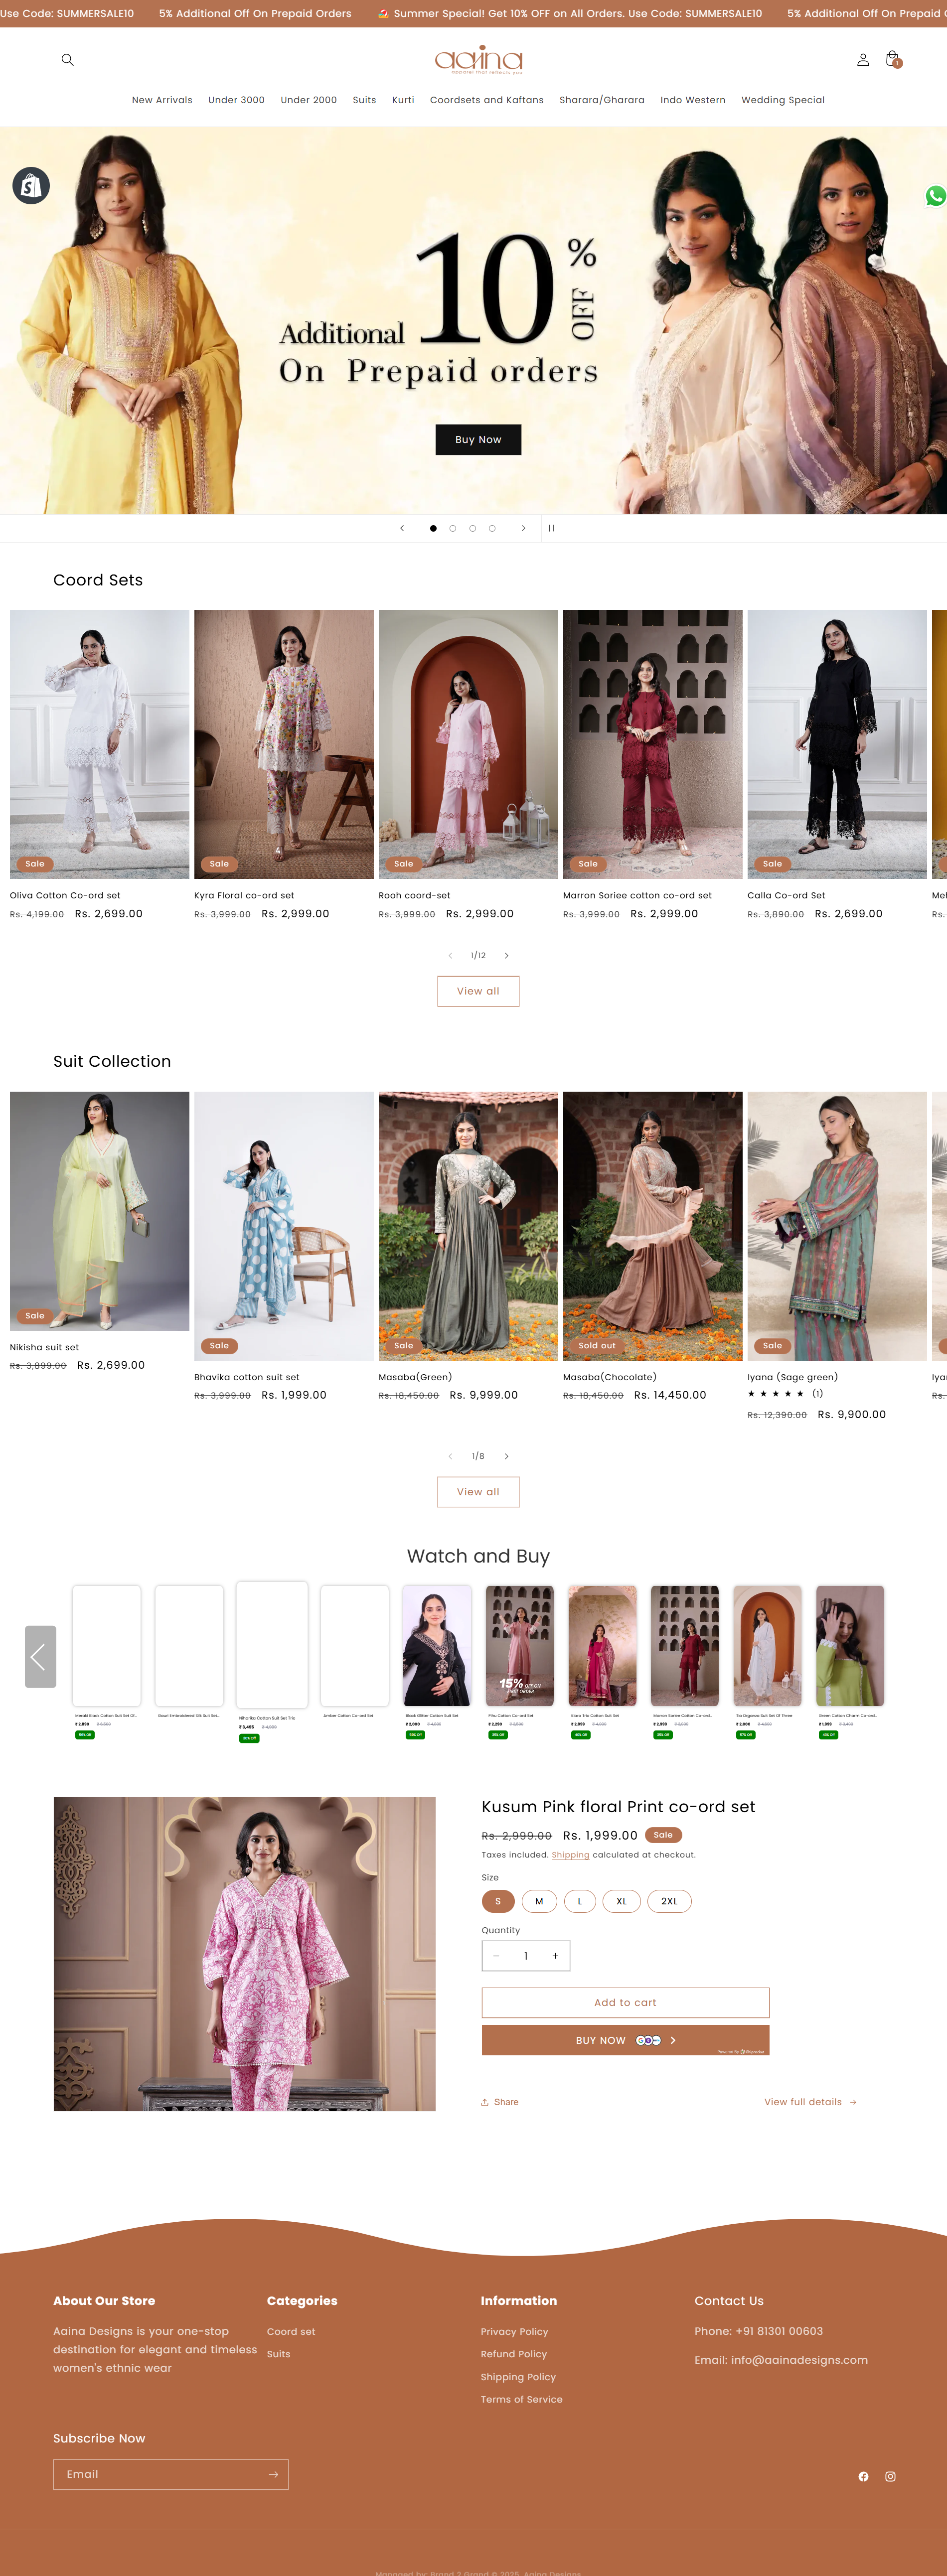Open the Shopify badge icon on banner
947x2576 pixels.
[31, 185]
